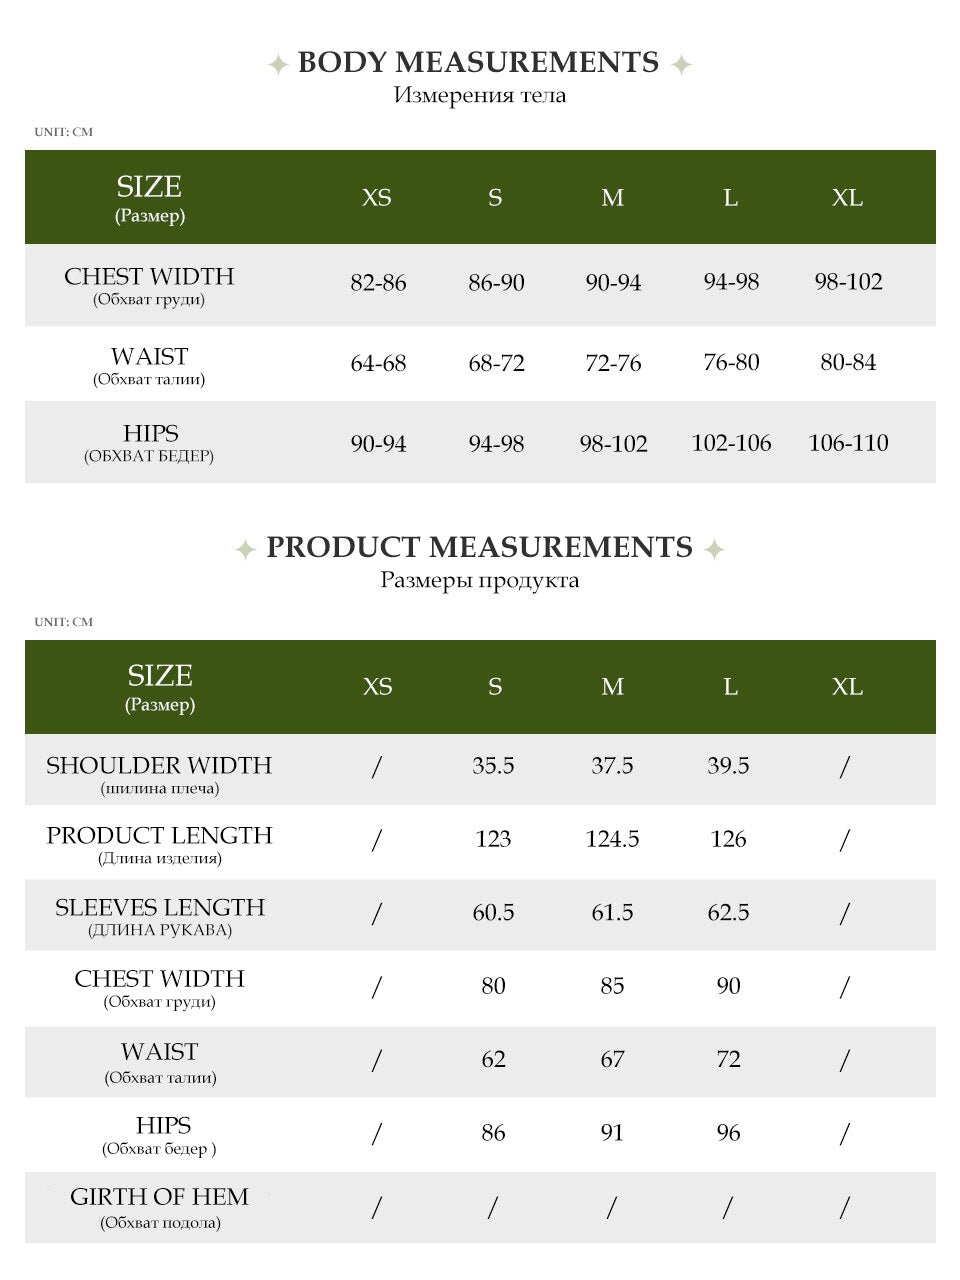The height and width of the screenshot is (1280, 960).
Task: Click the star icon left of PRODUCT MEASUREMENTS
Action: 245,549
